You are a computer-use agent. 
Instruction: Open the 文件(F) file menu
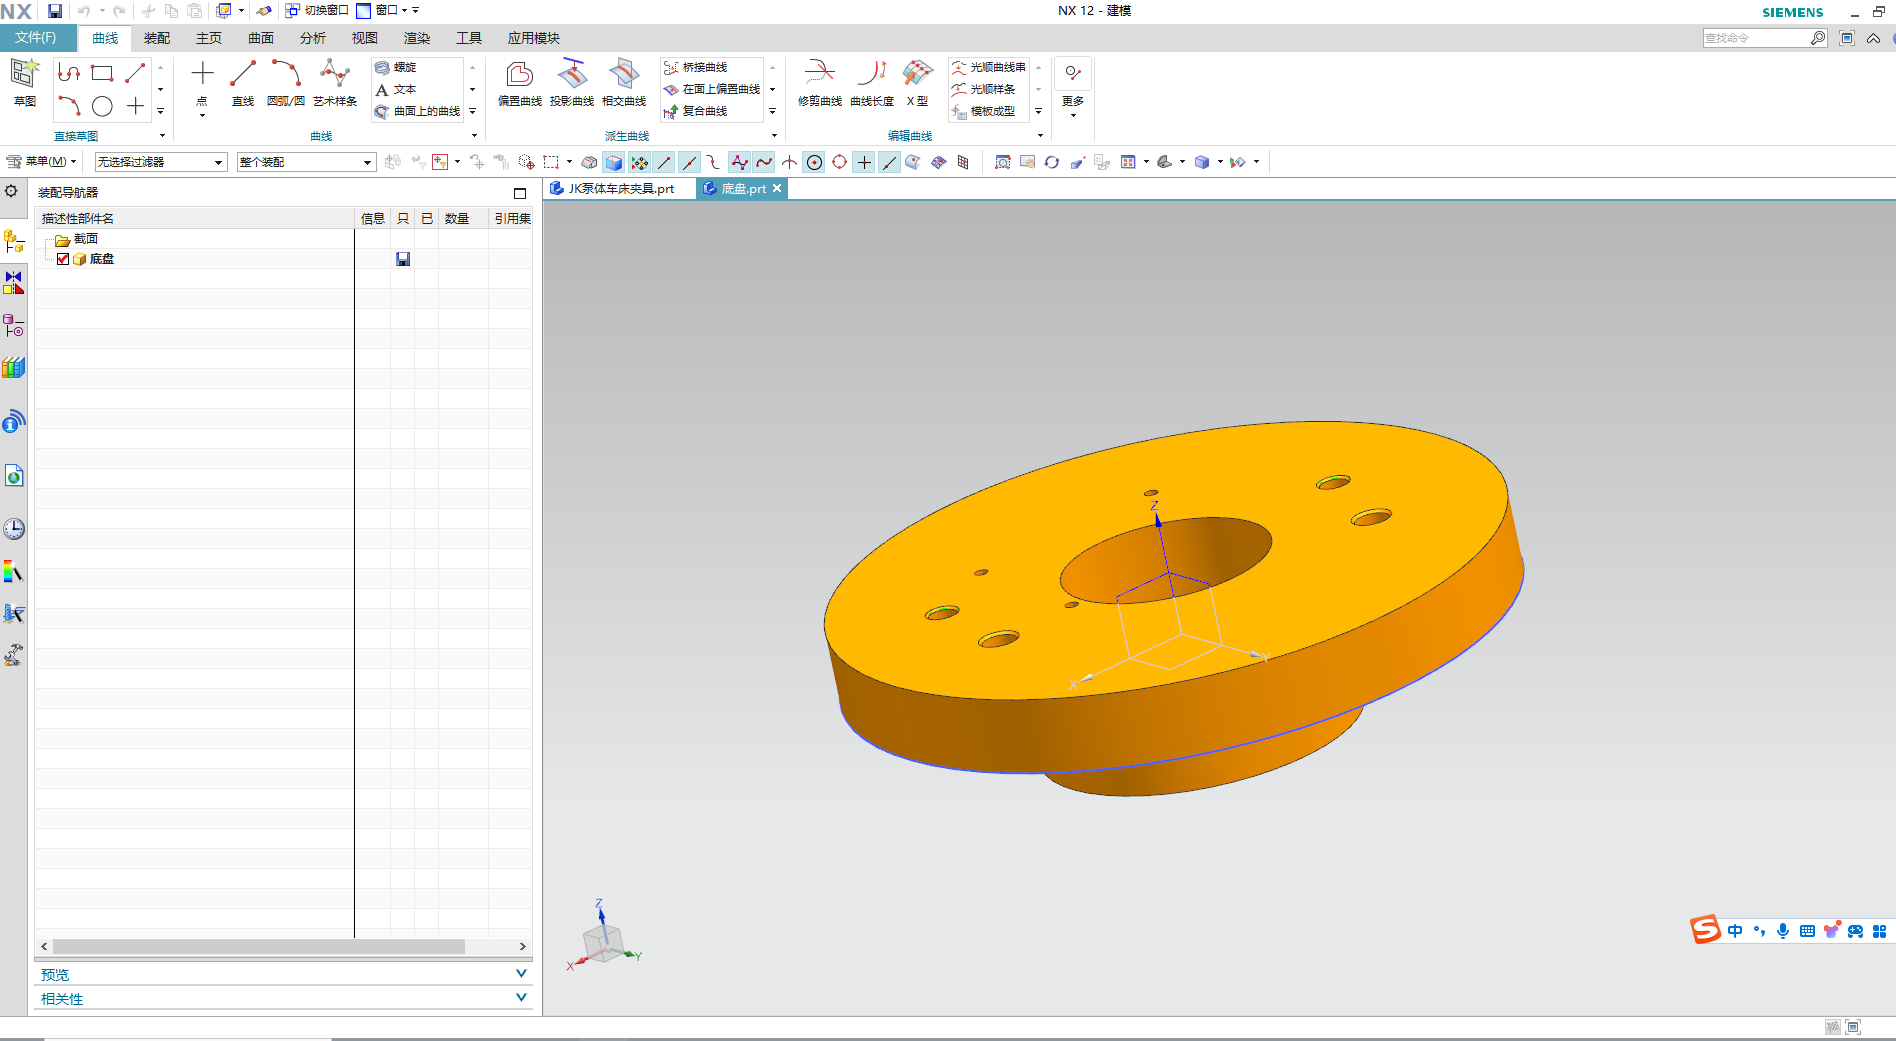tap(36, 38)
